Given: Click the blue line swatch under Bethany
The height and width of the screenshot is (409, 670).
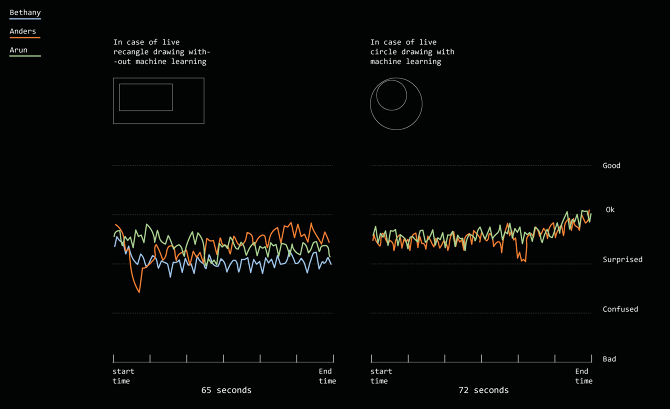Looking at the screenshot, I should coord(25,19).
